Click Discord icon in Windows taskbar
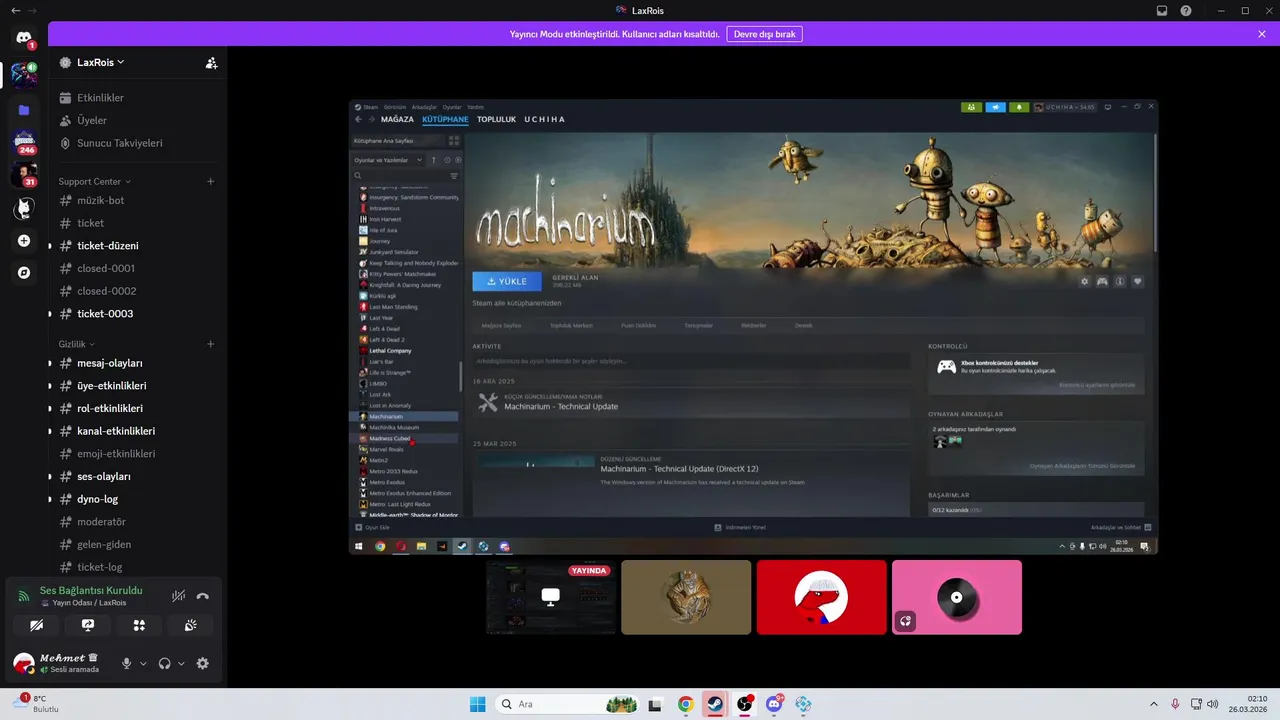1280x720 pixels. tap(773, 704)
